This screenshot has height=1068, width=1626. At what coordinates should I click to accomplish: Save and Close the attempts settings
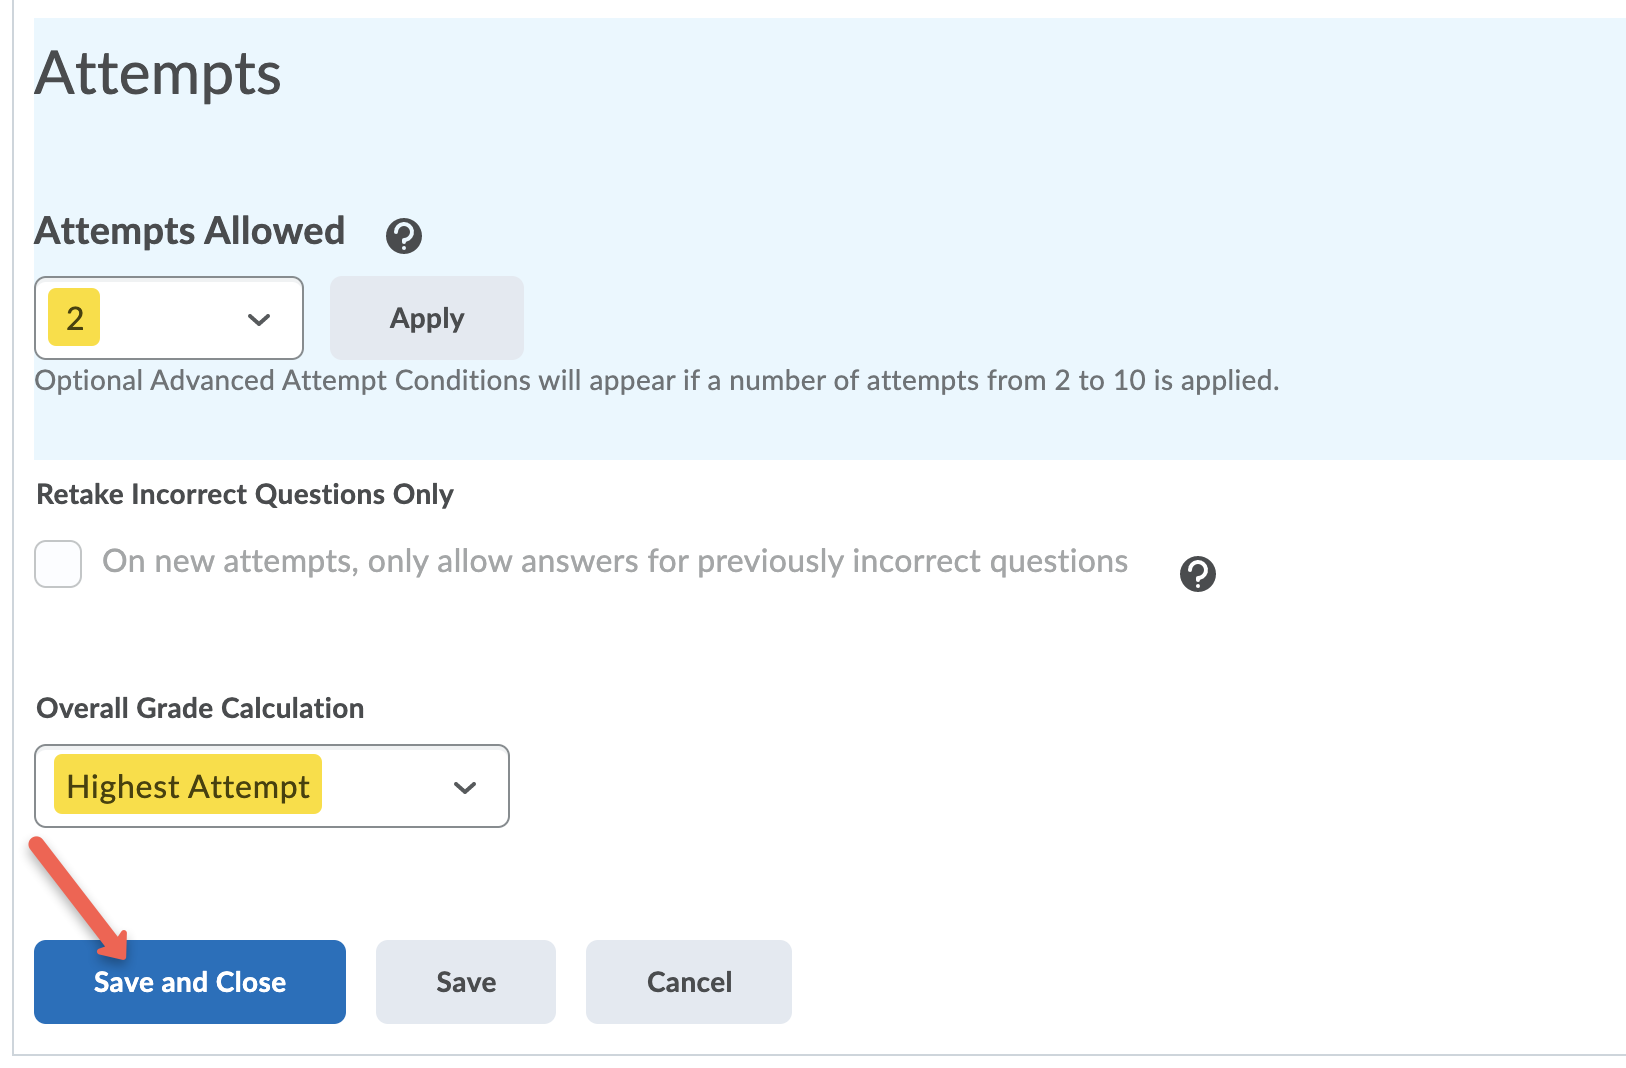tap(189, 982)
